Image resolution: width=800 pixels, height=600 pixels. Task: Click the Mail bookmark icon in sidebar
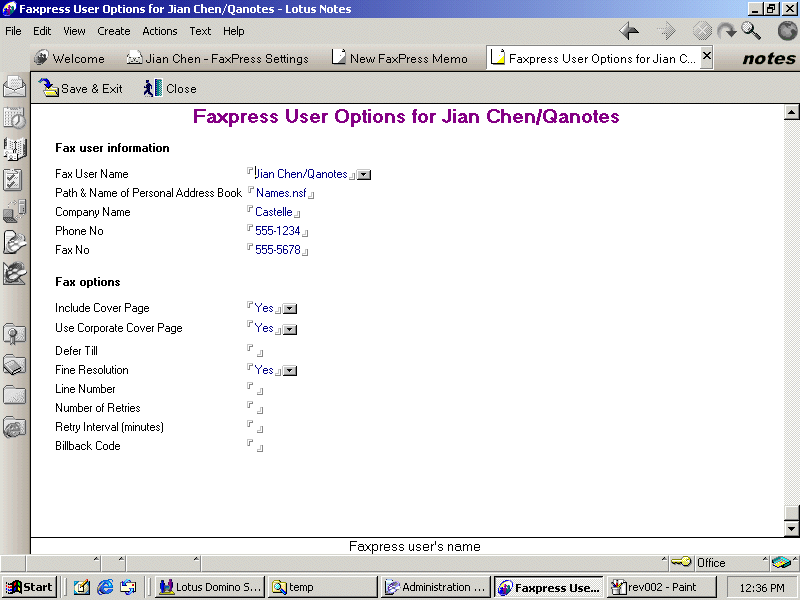(x=14, y=86)
